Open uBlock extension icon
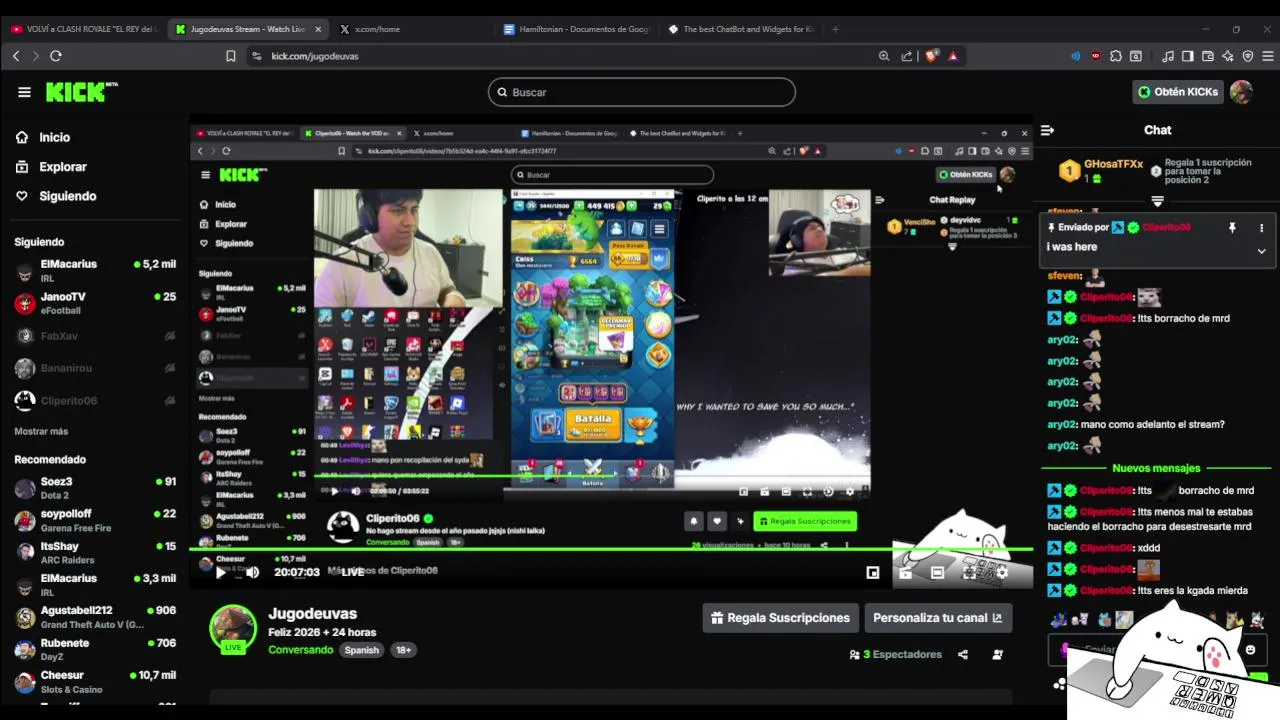Screen dimensions: 1280x720 pyautogui.click(x=1096, y=56)
